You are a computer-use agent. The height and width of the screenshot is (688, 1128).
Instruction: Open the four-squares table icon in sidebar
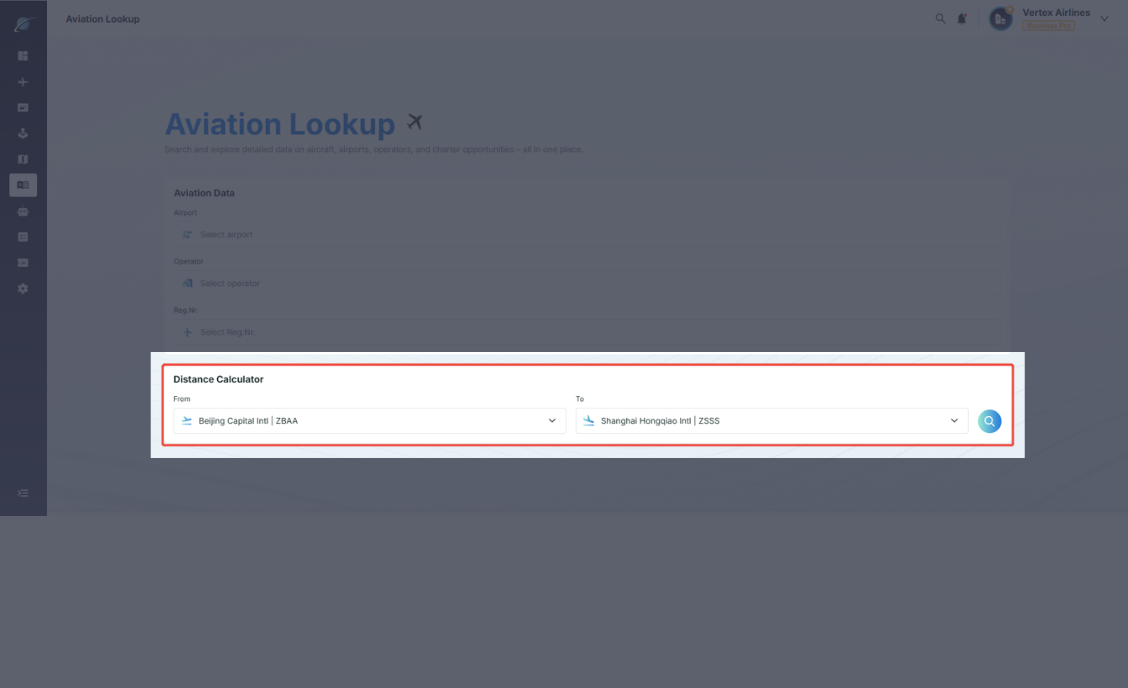click(23, 237)
